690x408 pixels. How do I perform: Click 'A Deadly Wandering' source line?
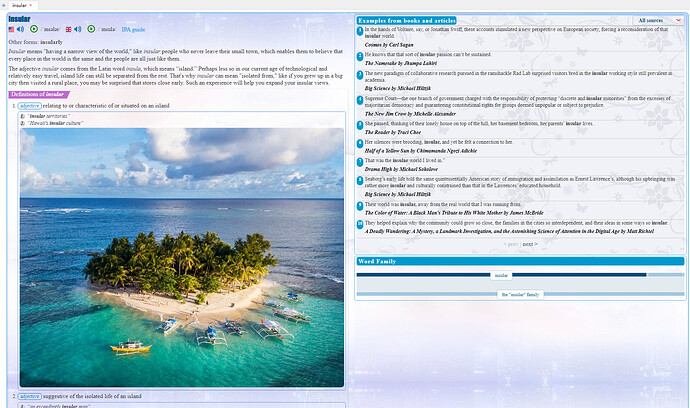coord(509,232)
